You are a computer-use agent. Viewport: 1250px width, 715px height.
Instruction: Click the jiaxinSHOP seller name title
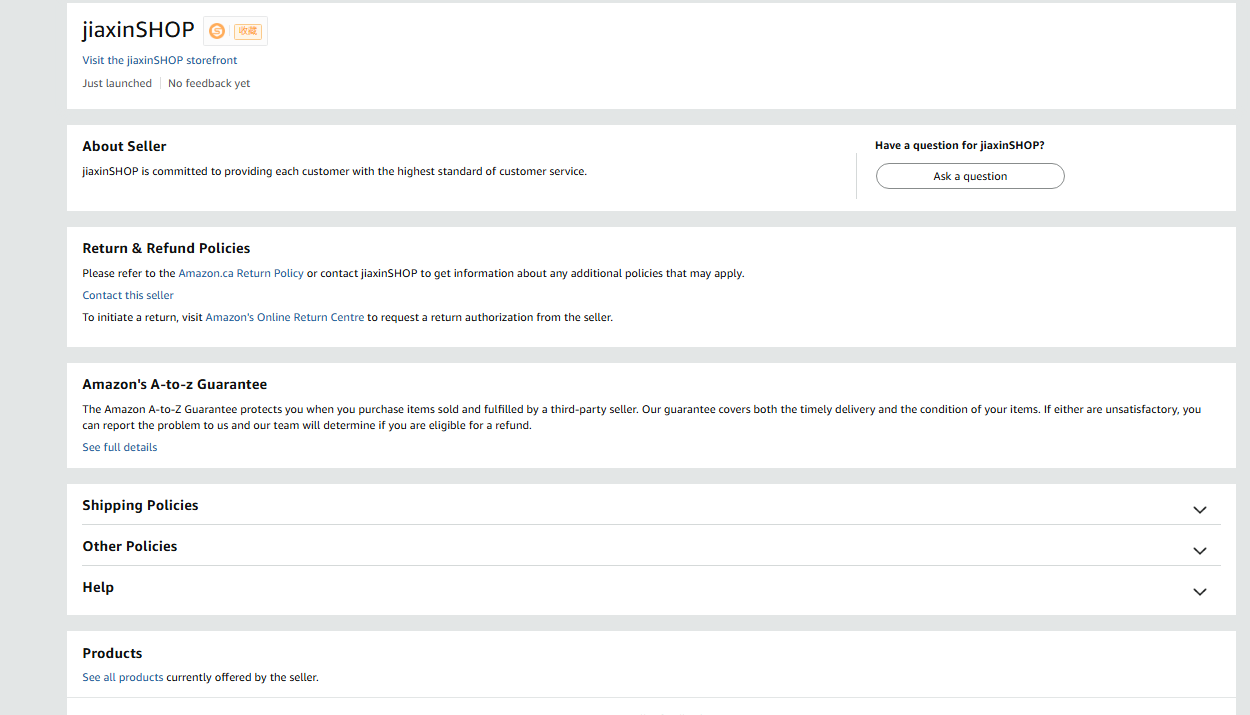138,30
